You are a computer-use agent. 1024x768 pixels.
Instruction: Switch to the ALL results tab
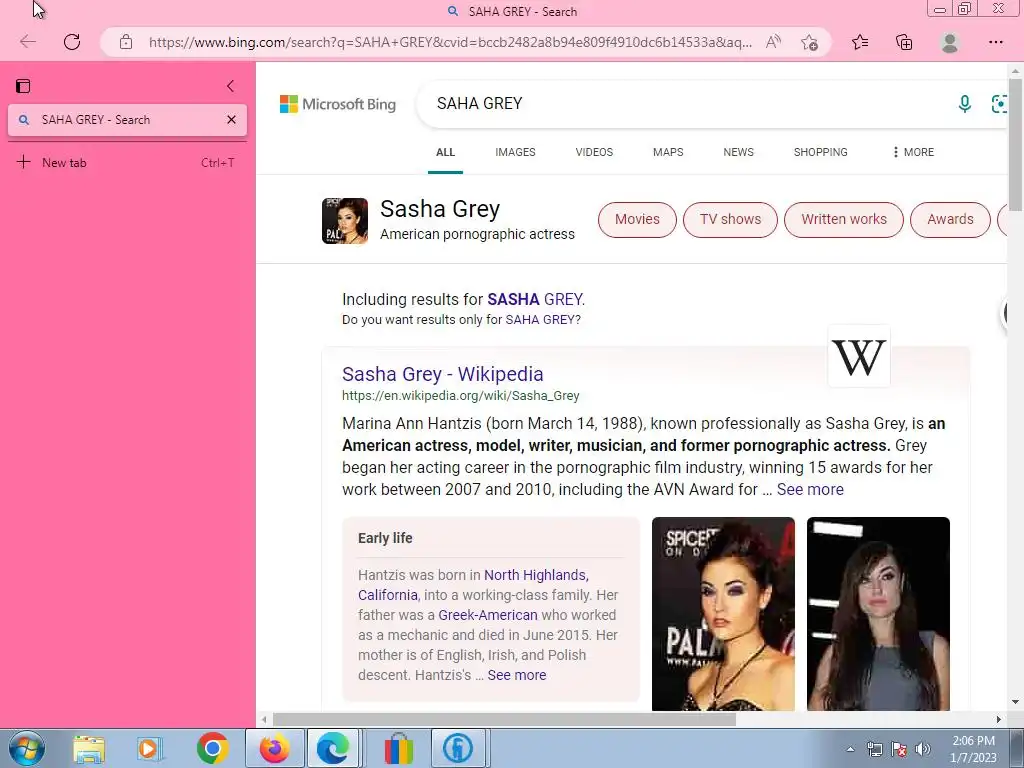pos(445,152)
